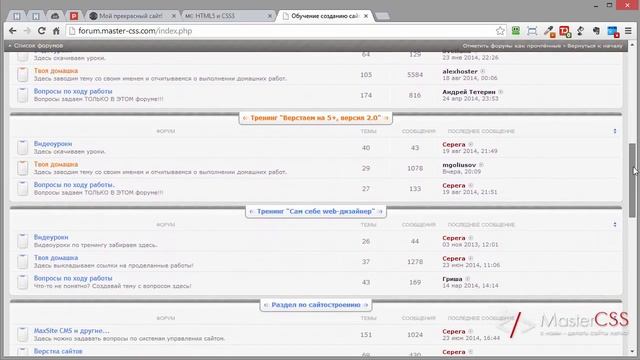Click the blue window extension icon
This screenshot has height=360, width=640.
click(x=613, y=31)
